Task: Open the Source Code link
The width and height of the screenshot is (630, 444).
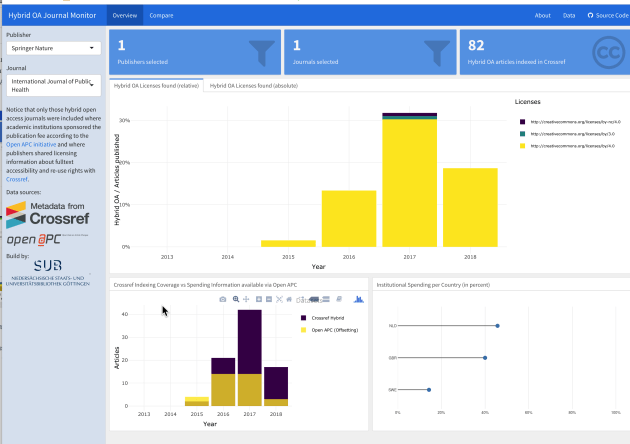Action: 607,16
